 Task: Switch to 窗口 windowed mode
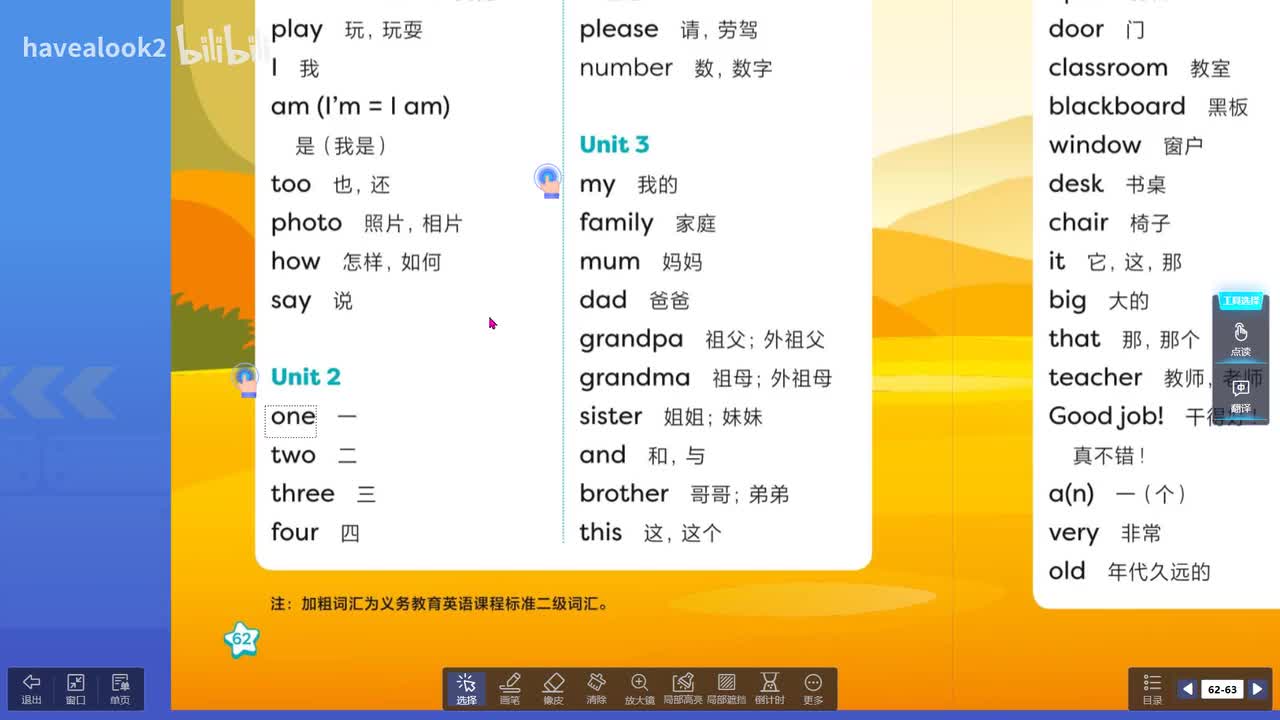coord(76,689)
